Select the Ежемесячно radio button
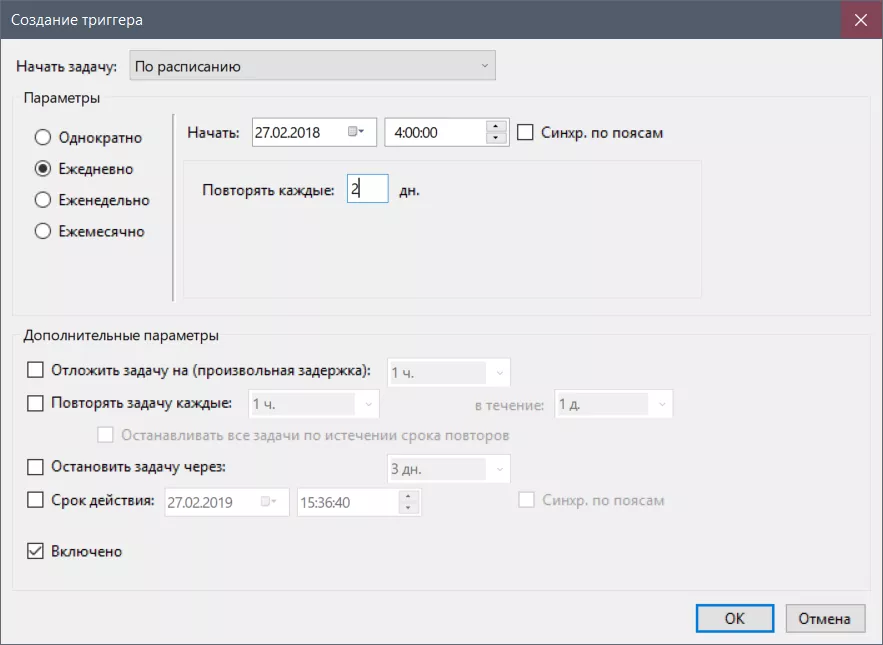Screen dimensions: 883x645 tap(43, 231)
